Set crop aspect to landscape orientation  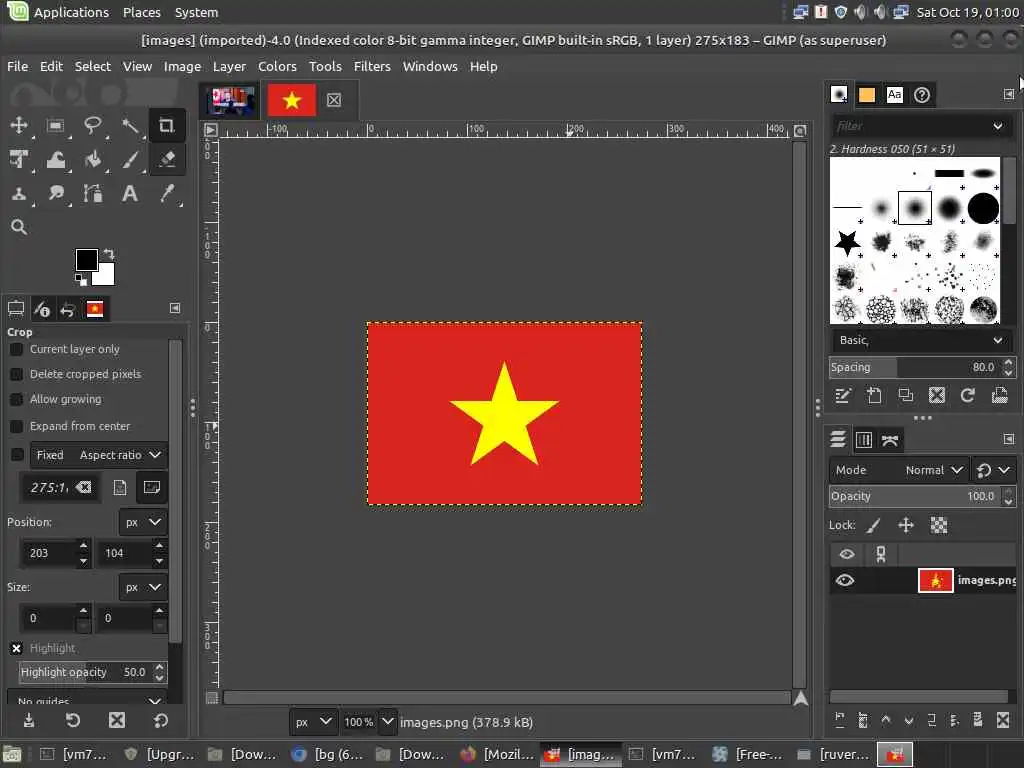(152, 487)
